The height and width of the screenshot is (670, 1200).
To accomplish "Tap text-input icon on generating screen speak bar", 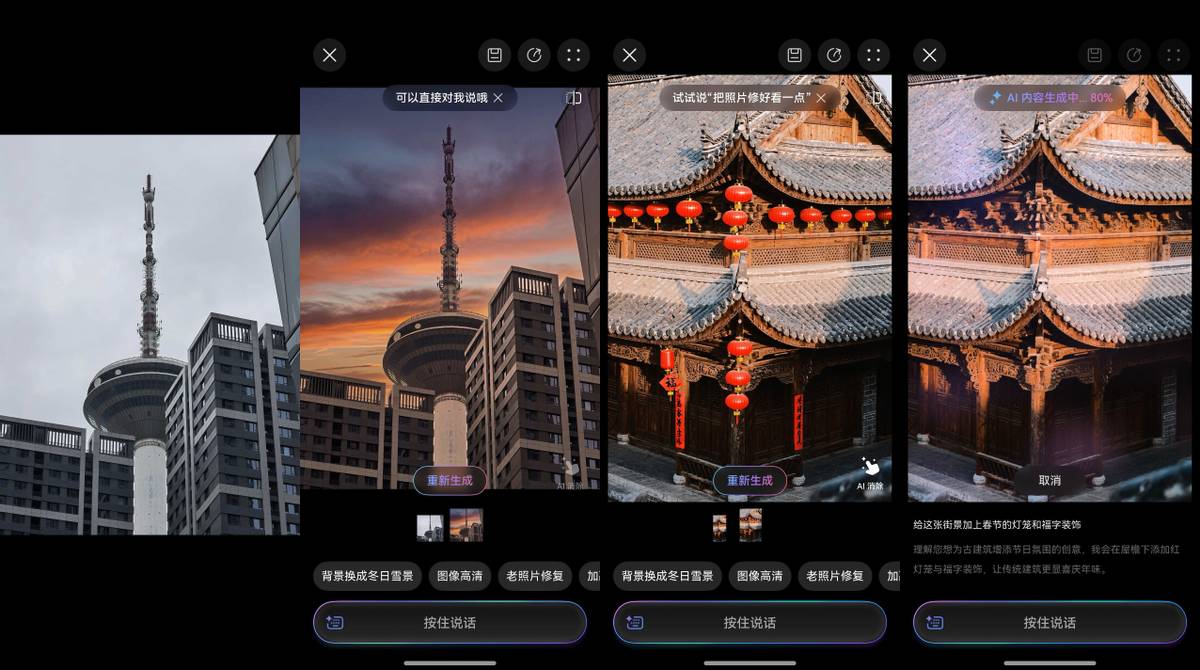I will 935,622.
